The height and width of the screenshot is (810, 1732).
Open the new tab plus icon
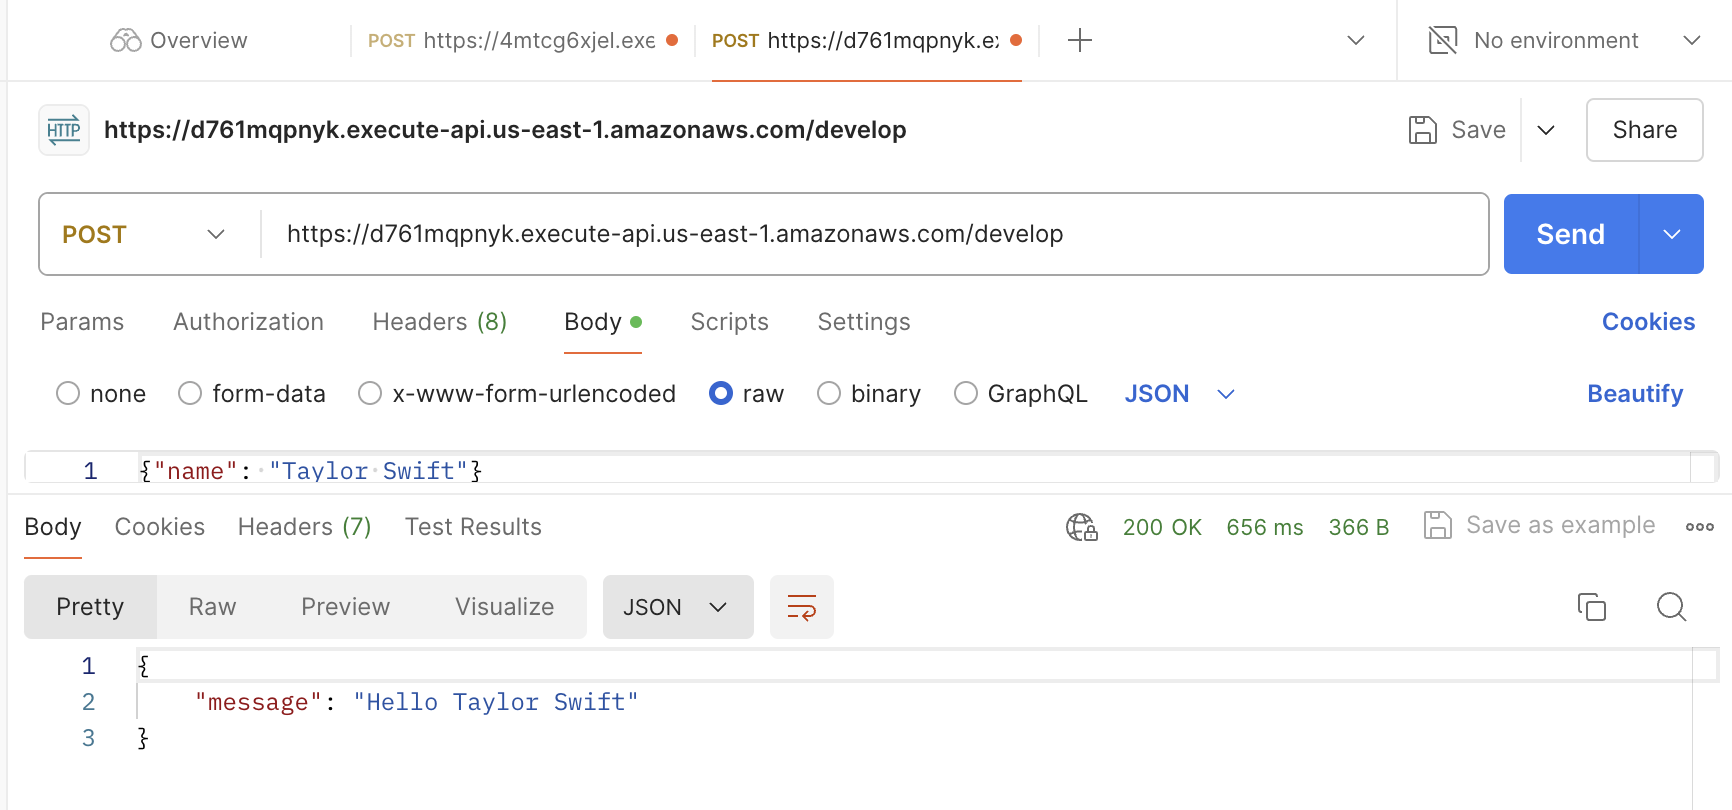pyautogui.click(x=1080, y=41)
